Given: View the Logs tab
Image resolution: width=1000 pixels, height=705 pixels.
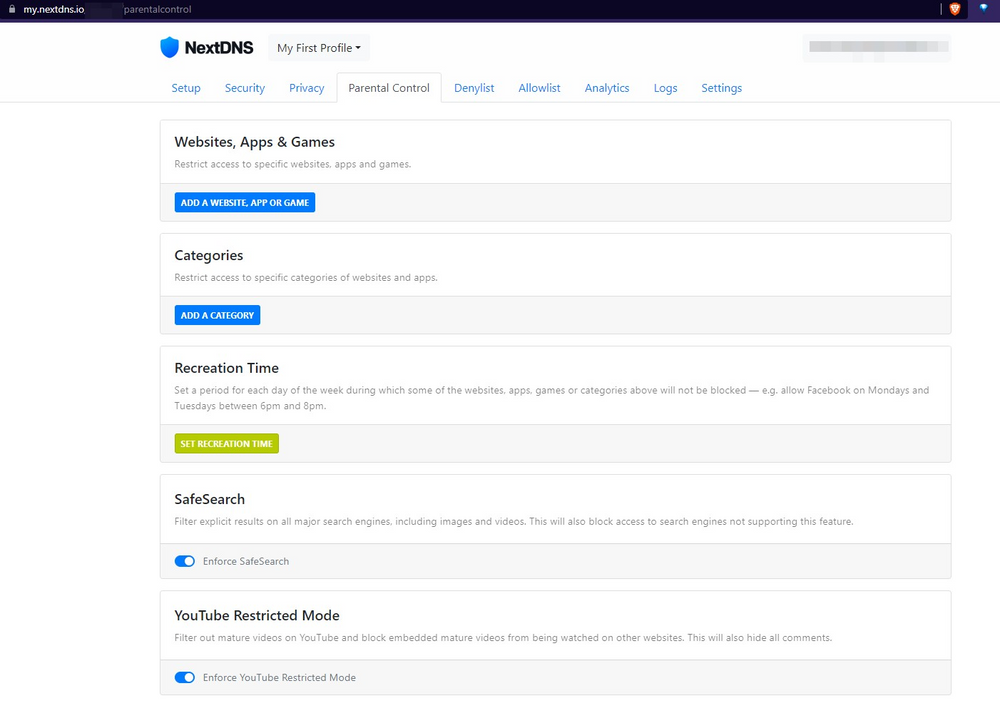Looking at the screenshot, I should [665, 88].
